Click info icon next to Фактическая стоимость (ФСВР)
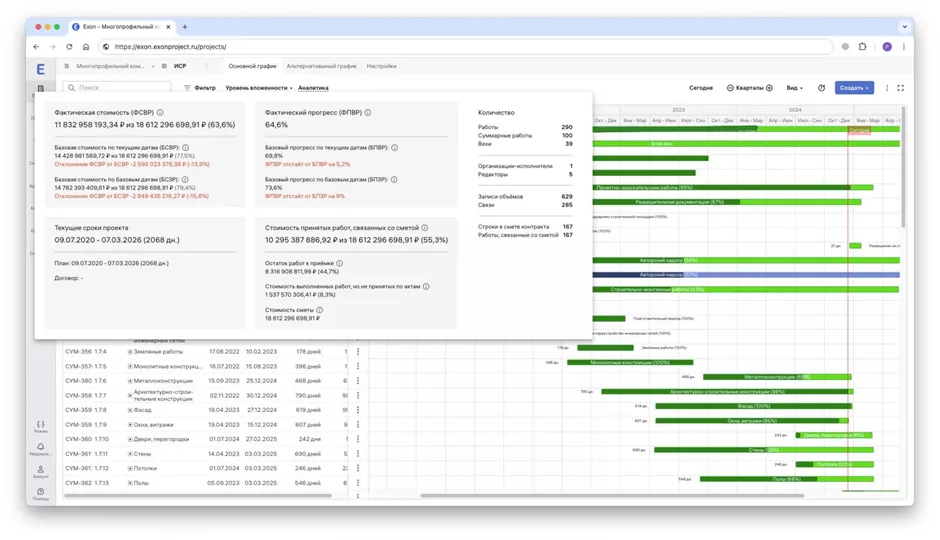 click(160, 113)
